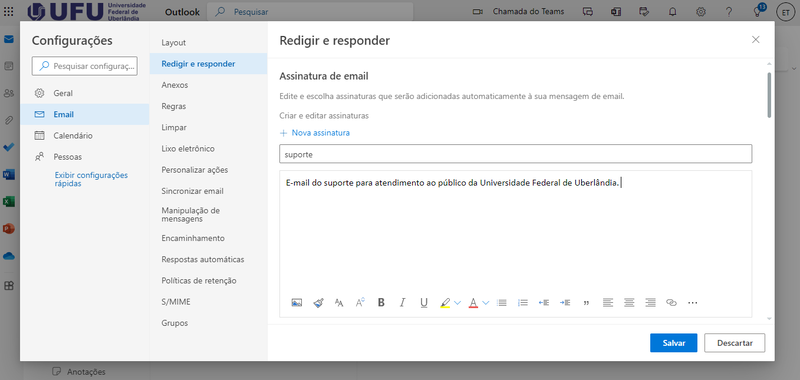Close the Configurações dialog

(x=756, y=40)
